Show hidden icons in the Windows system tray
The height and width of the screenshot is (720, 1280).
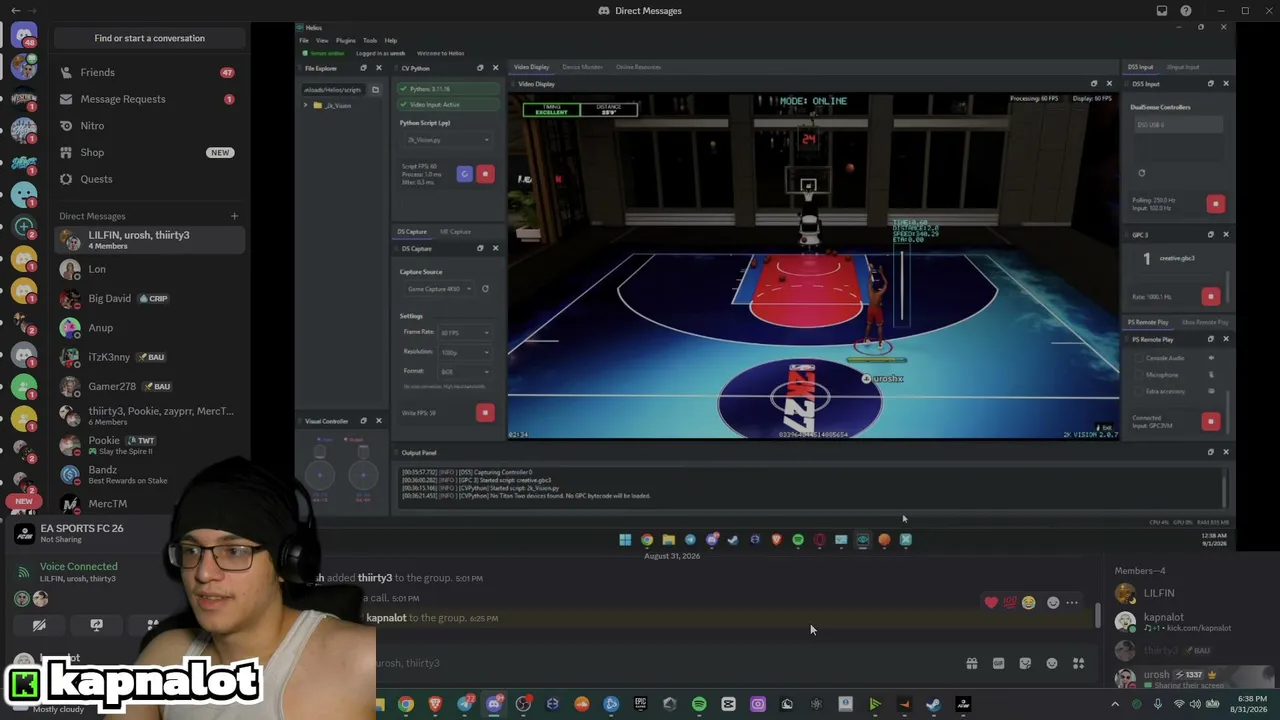point(1115,704)
